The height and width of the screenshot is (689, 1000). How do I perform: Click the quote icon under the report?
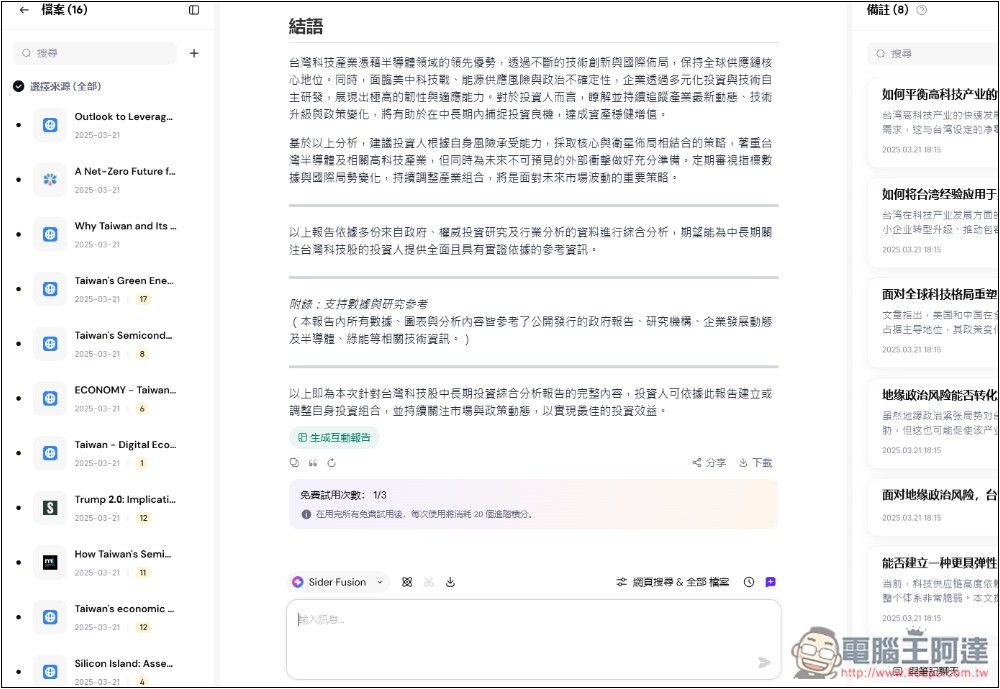coord(313,463)
